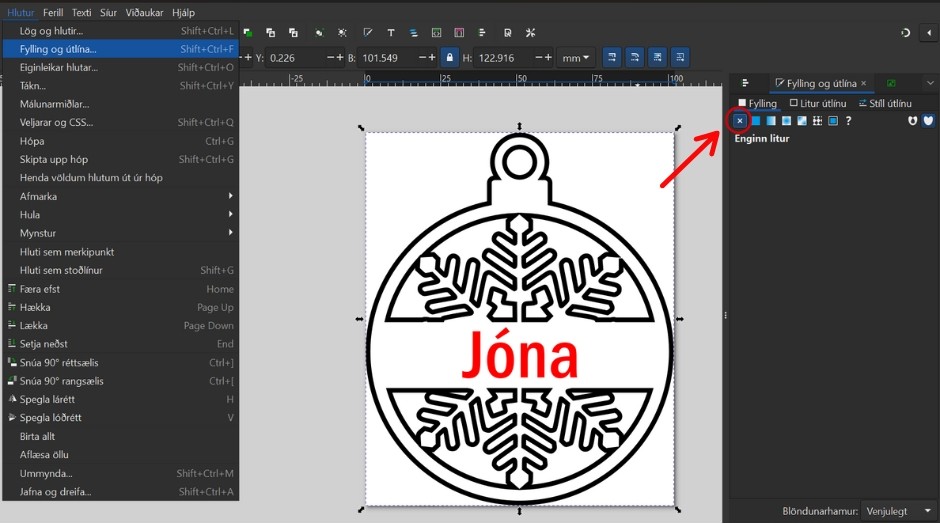Viewport: 940px width, 524px height.
Task: Click the H height input field
Action: (508, 58)
